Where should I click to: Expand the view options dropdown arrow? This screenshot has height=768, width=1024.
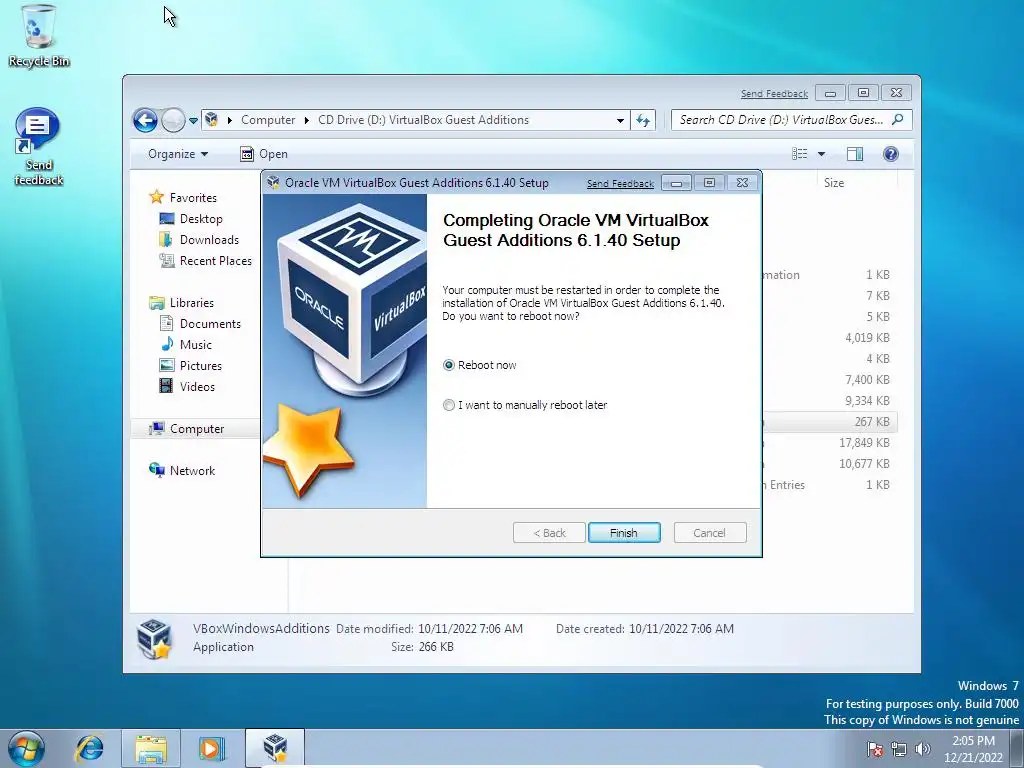tap(822, 154)
